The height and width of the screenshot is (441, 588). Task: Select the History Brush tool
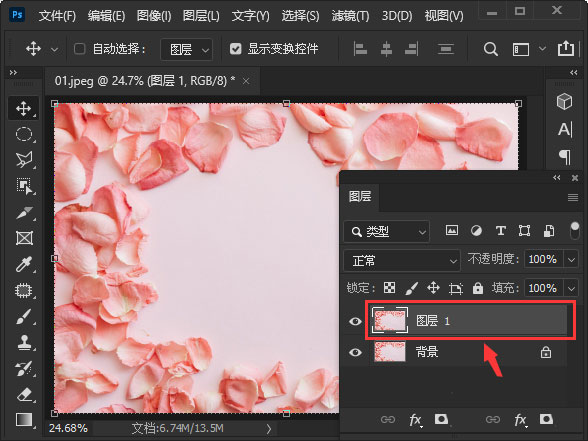point(24,368)
